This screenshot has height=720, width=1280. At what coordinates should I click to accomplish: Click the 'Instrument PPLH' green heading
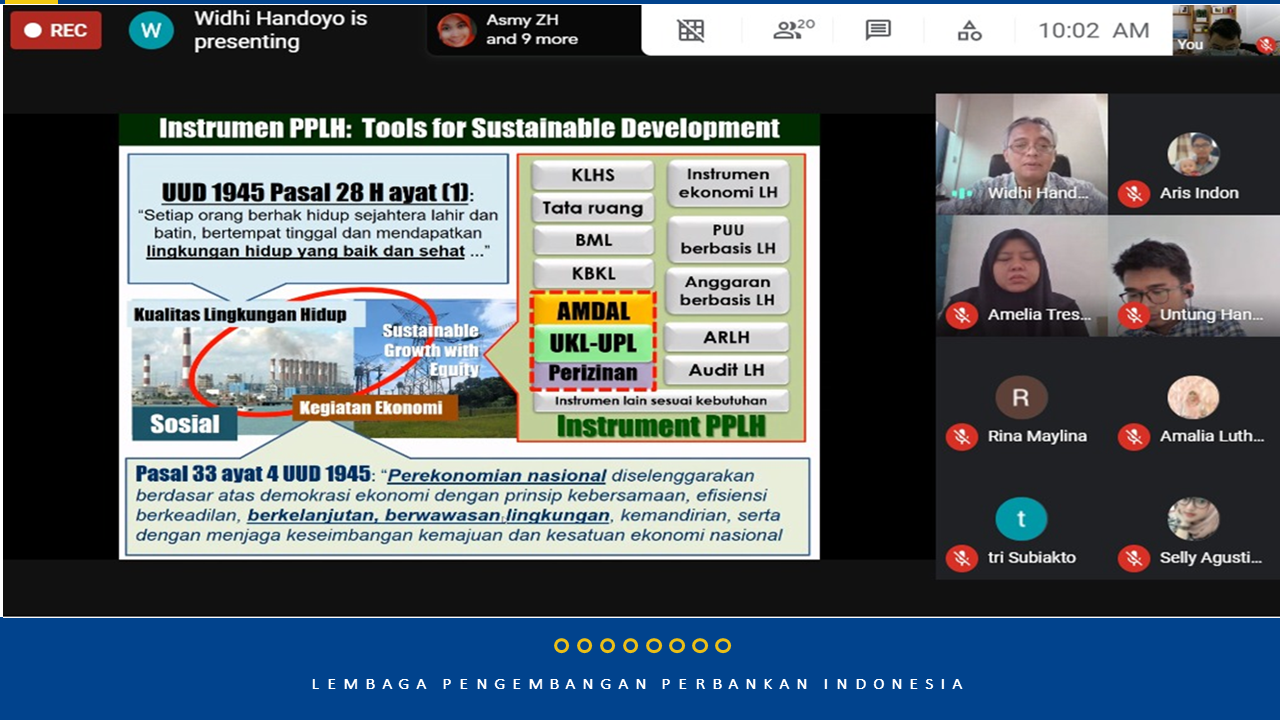click(x=661, y=427)
